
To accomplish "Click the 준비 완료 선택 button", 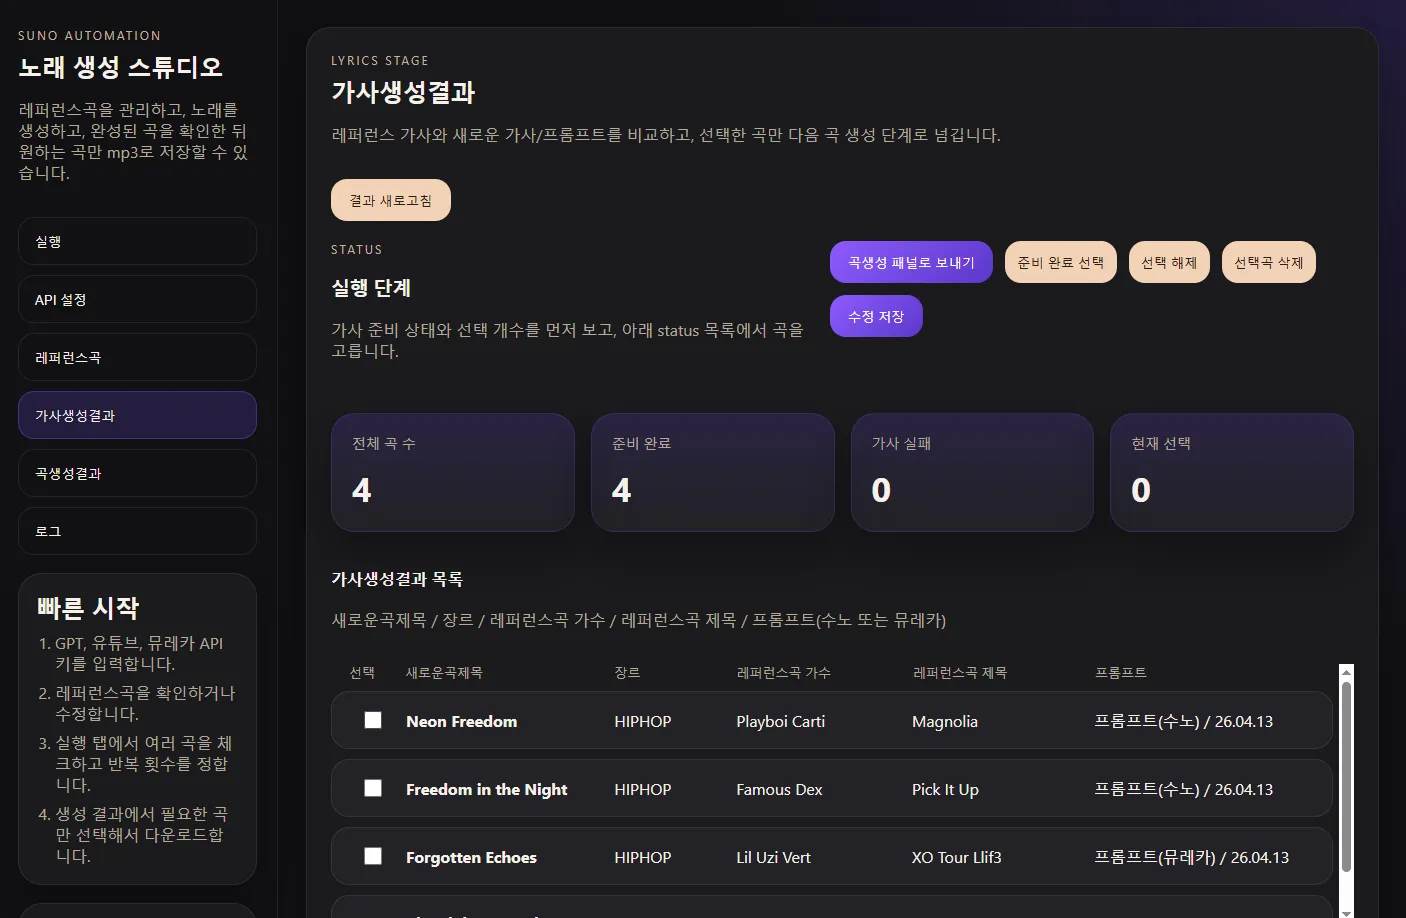I will [x=1060, y=263].
